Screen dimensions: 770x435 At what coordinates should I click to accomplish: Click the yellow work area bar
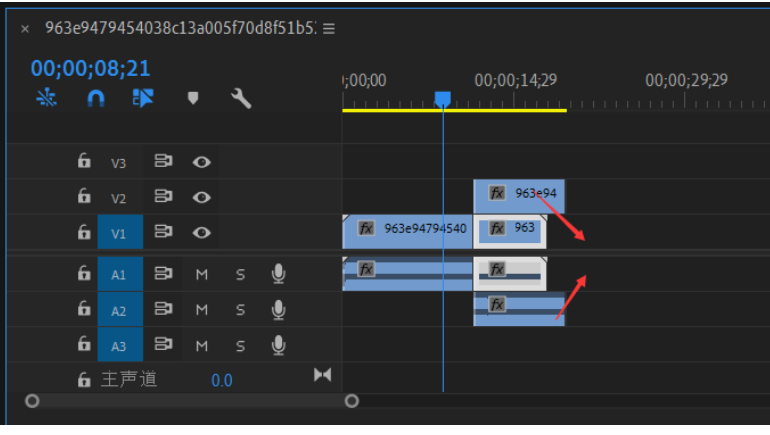(x=454, y=110)
